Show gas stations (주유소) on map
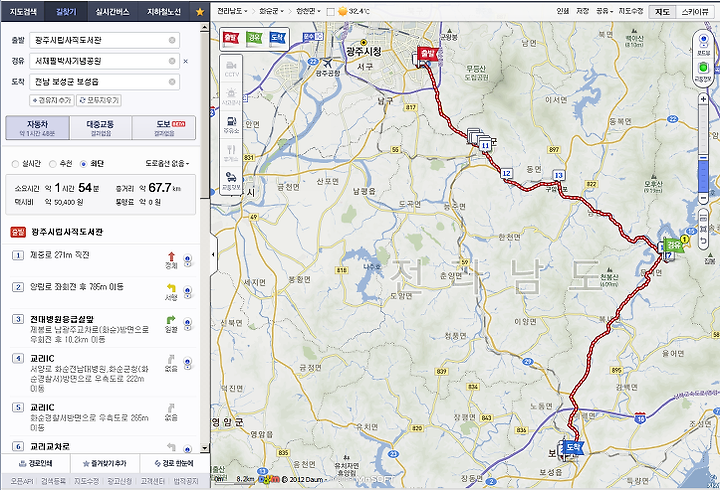 (231, 124)
